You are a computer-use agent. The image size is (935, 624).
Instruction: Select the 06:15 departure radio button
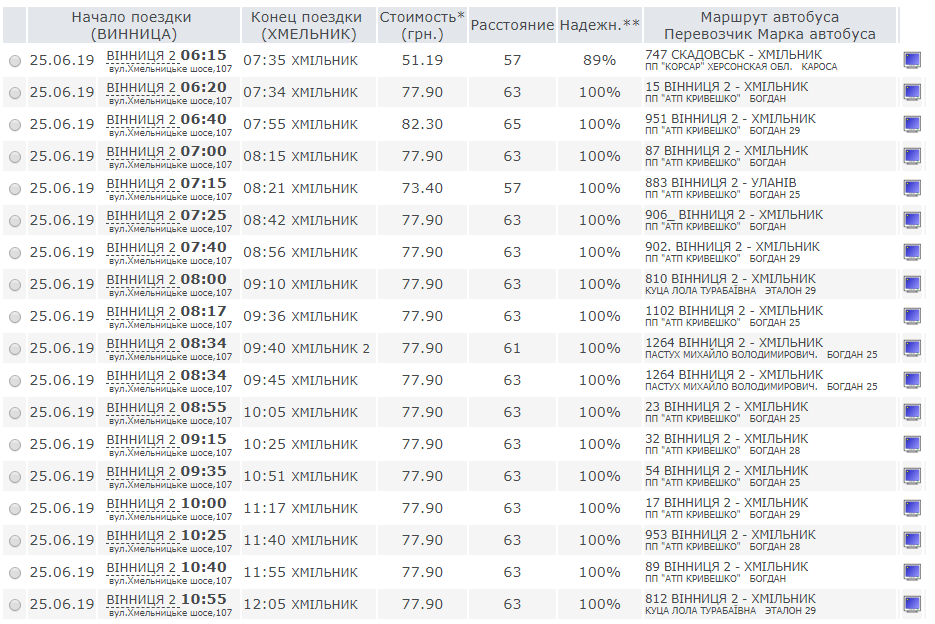(x=15, y=61)
